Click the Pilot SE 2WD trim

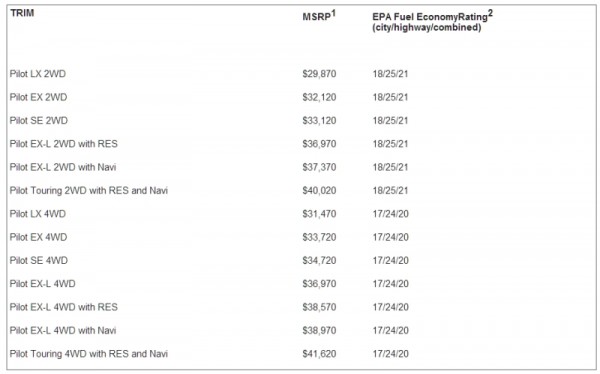[39, 120]
